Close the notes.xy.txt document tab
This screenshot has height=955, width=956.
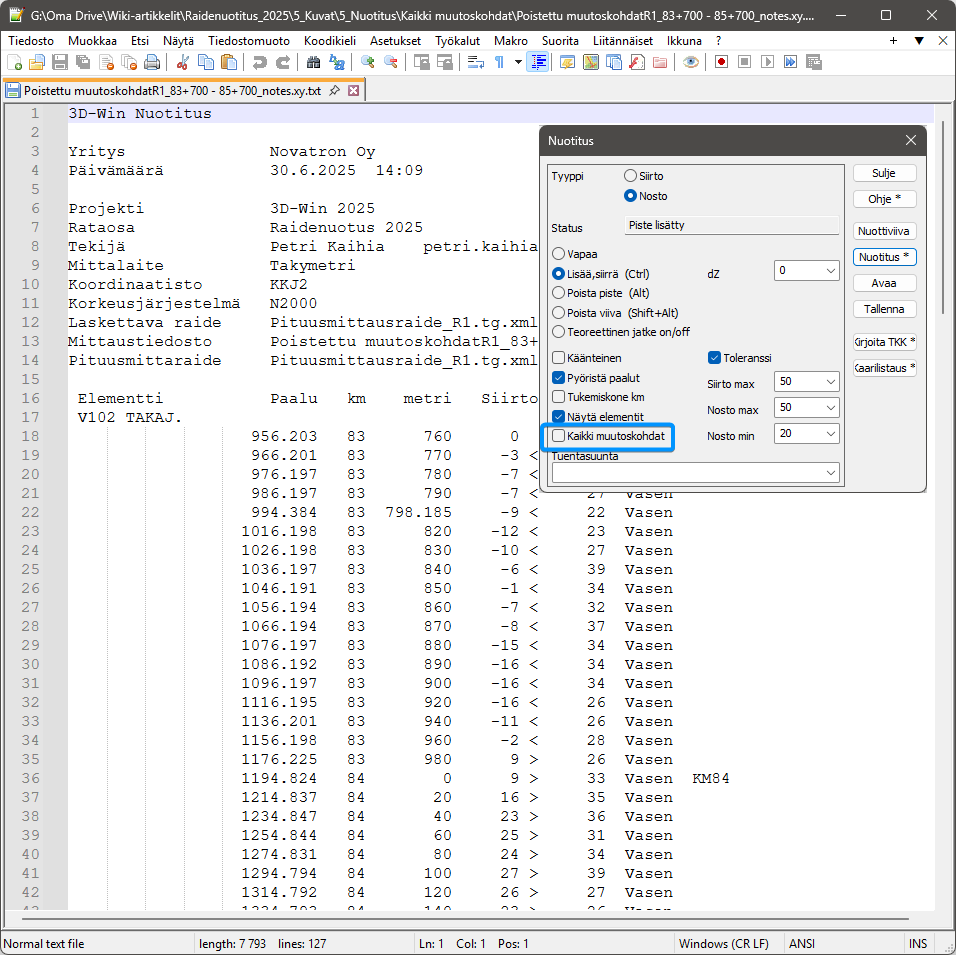(x=353, y=90)
